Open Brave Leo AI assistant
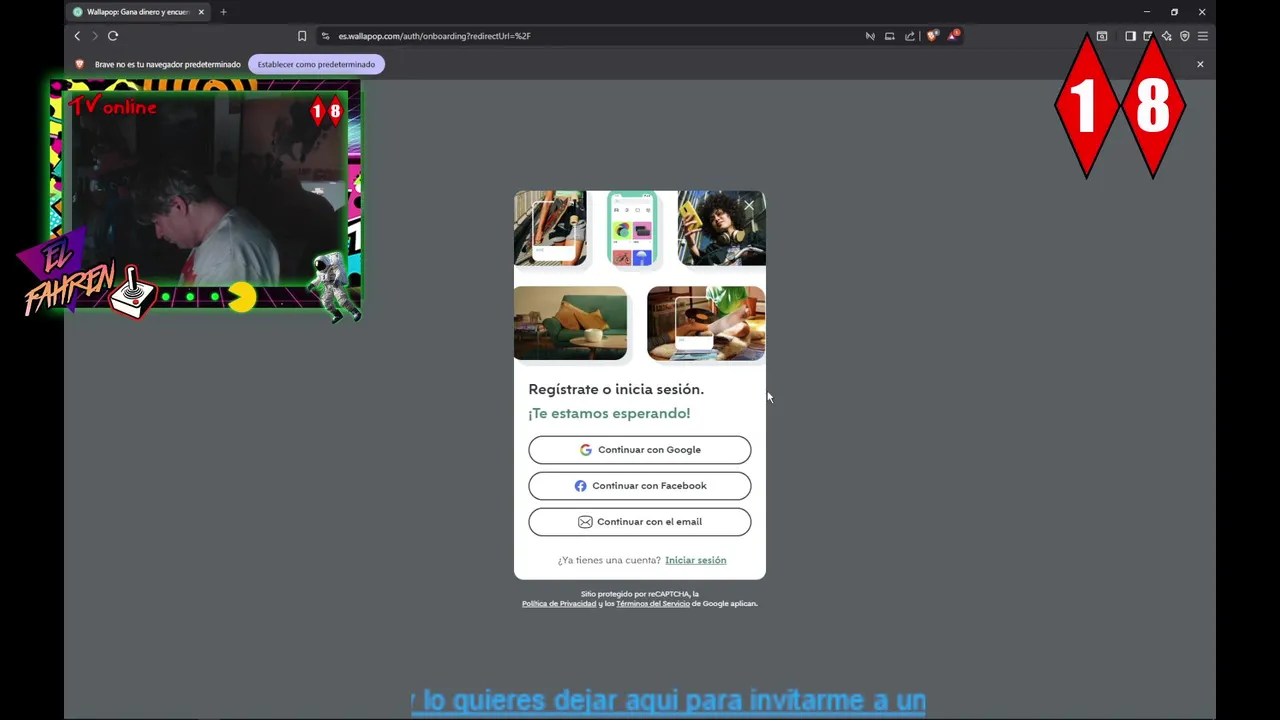This screenshot has height=720, width=1280. pyautogui.click(x=1166, y=36)
